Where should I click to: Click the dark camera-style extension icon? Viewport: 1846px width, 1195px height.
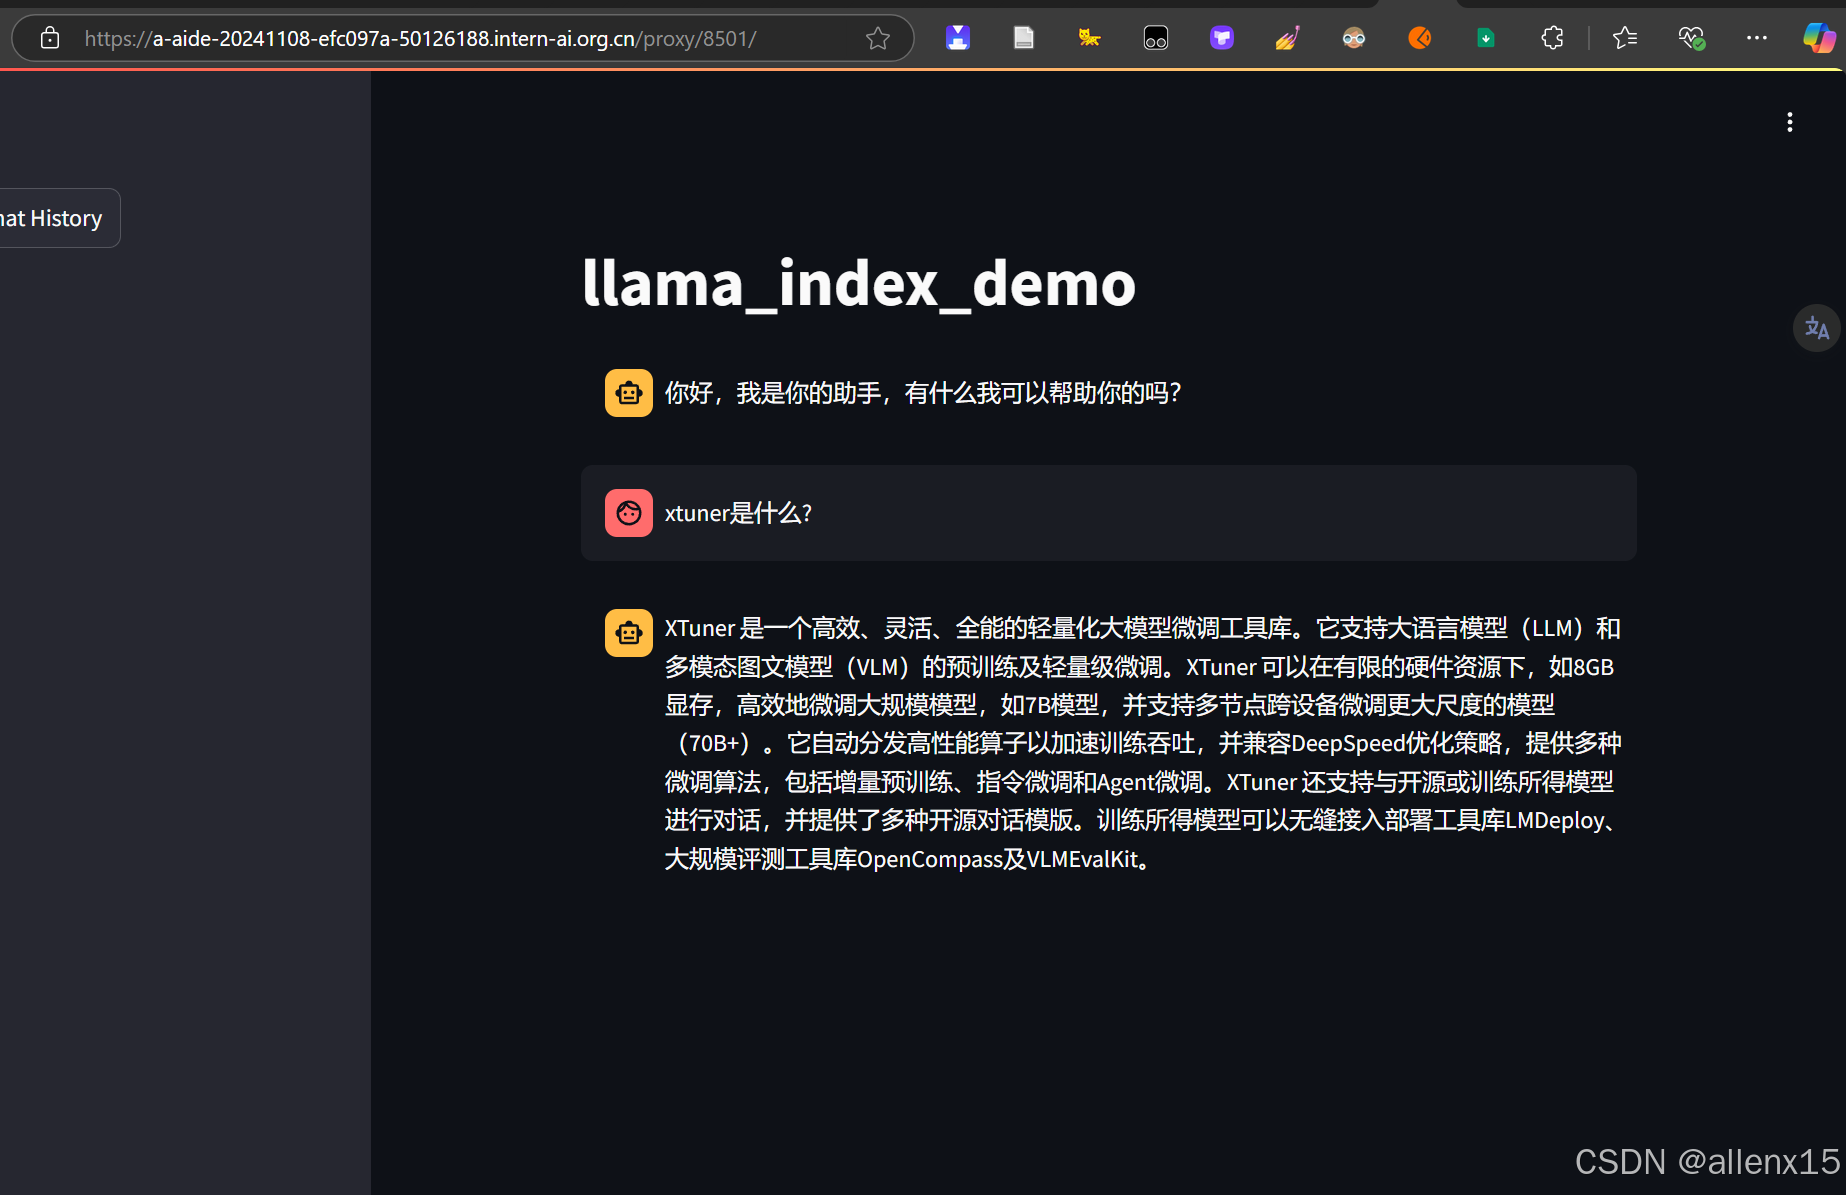point(1155,38)
